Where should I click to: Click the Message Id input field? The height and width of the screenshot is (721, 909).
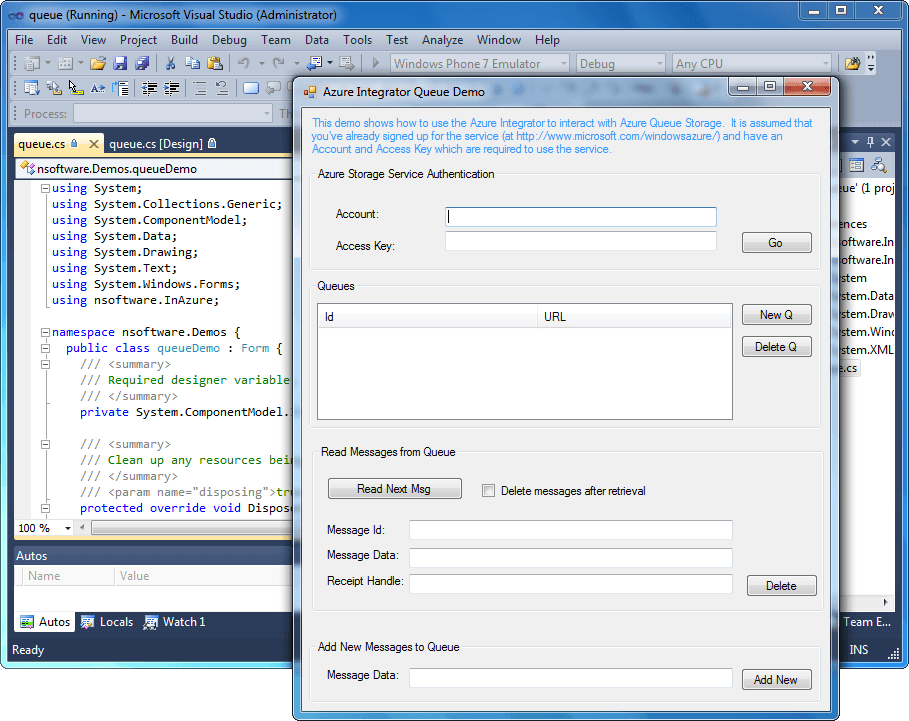coord(570,530)
